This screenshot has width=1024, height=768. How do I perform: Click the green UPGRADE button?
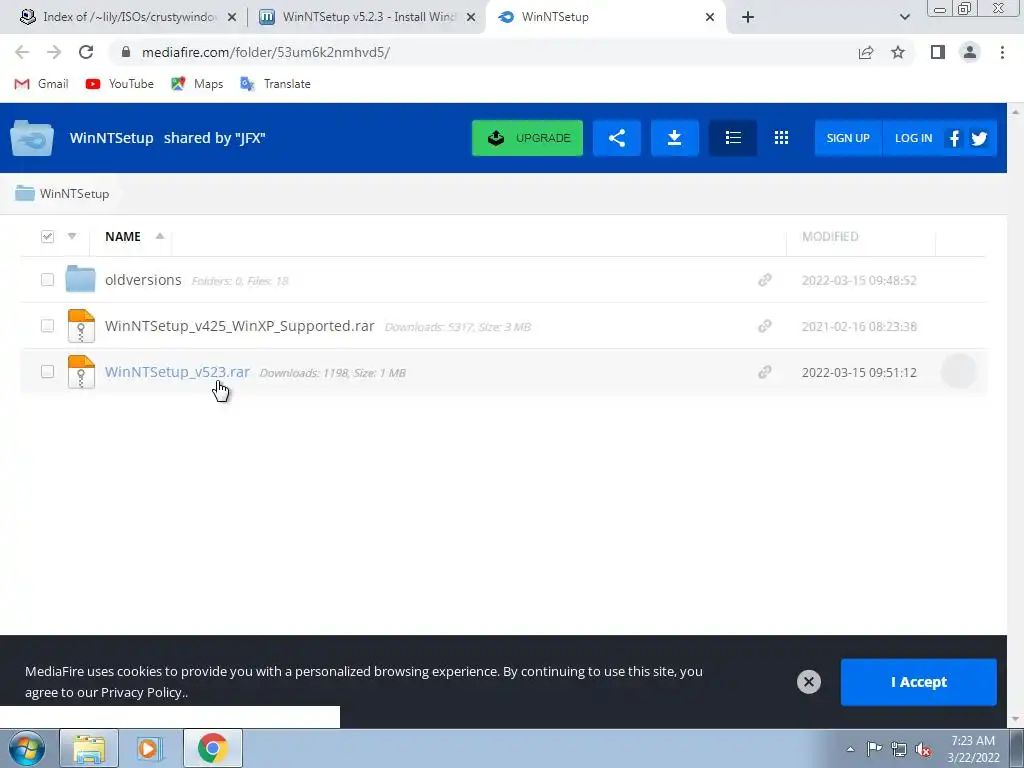click(528, 138)
